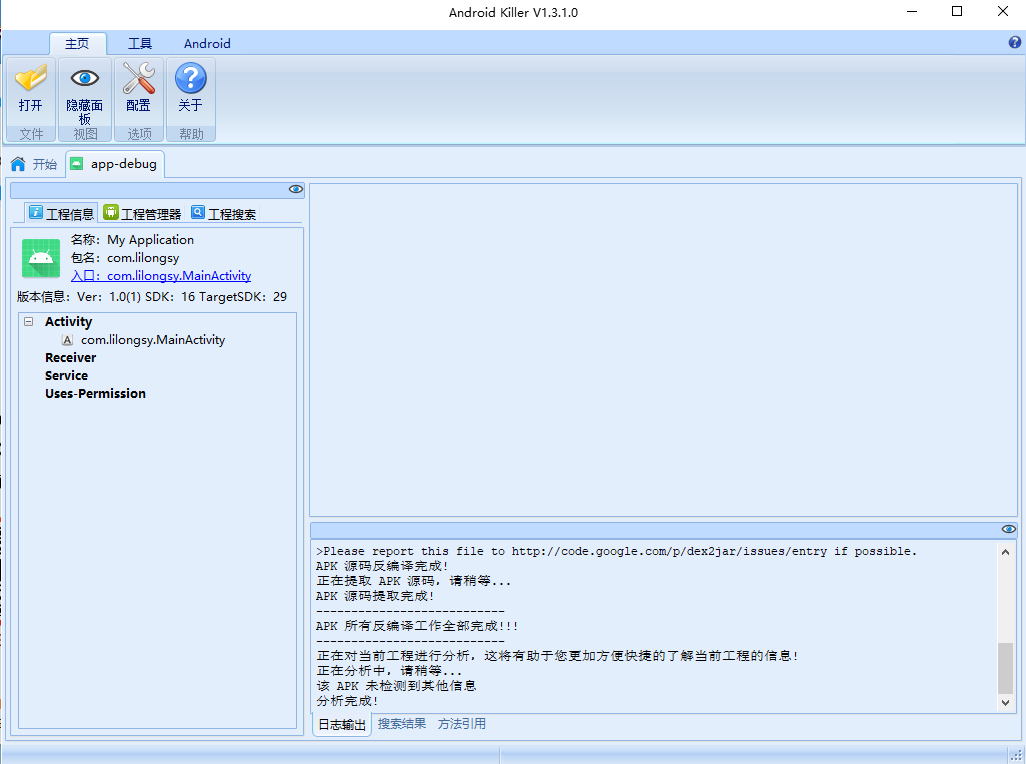Viewport: 1026px width, 764px height.
Task: Open the Android ribbon tab
Action: [206, 43]
